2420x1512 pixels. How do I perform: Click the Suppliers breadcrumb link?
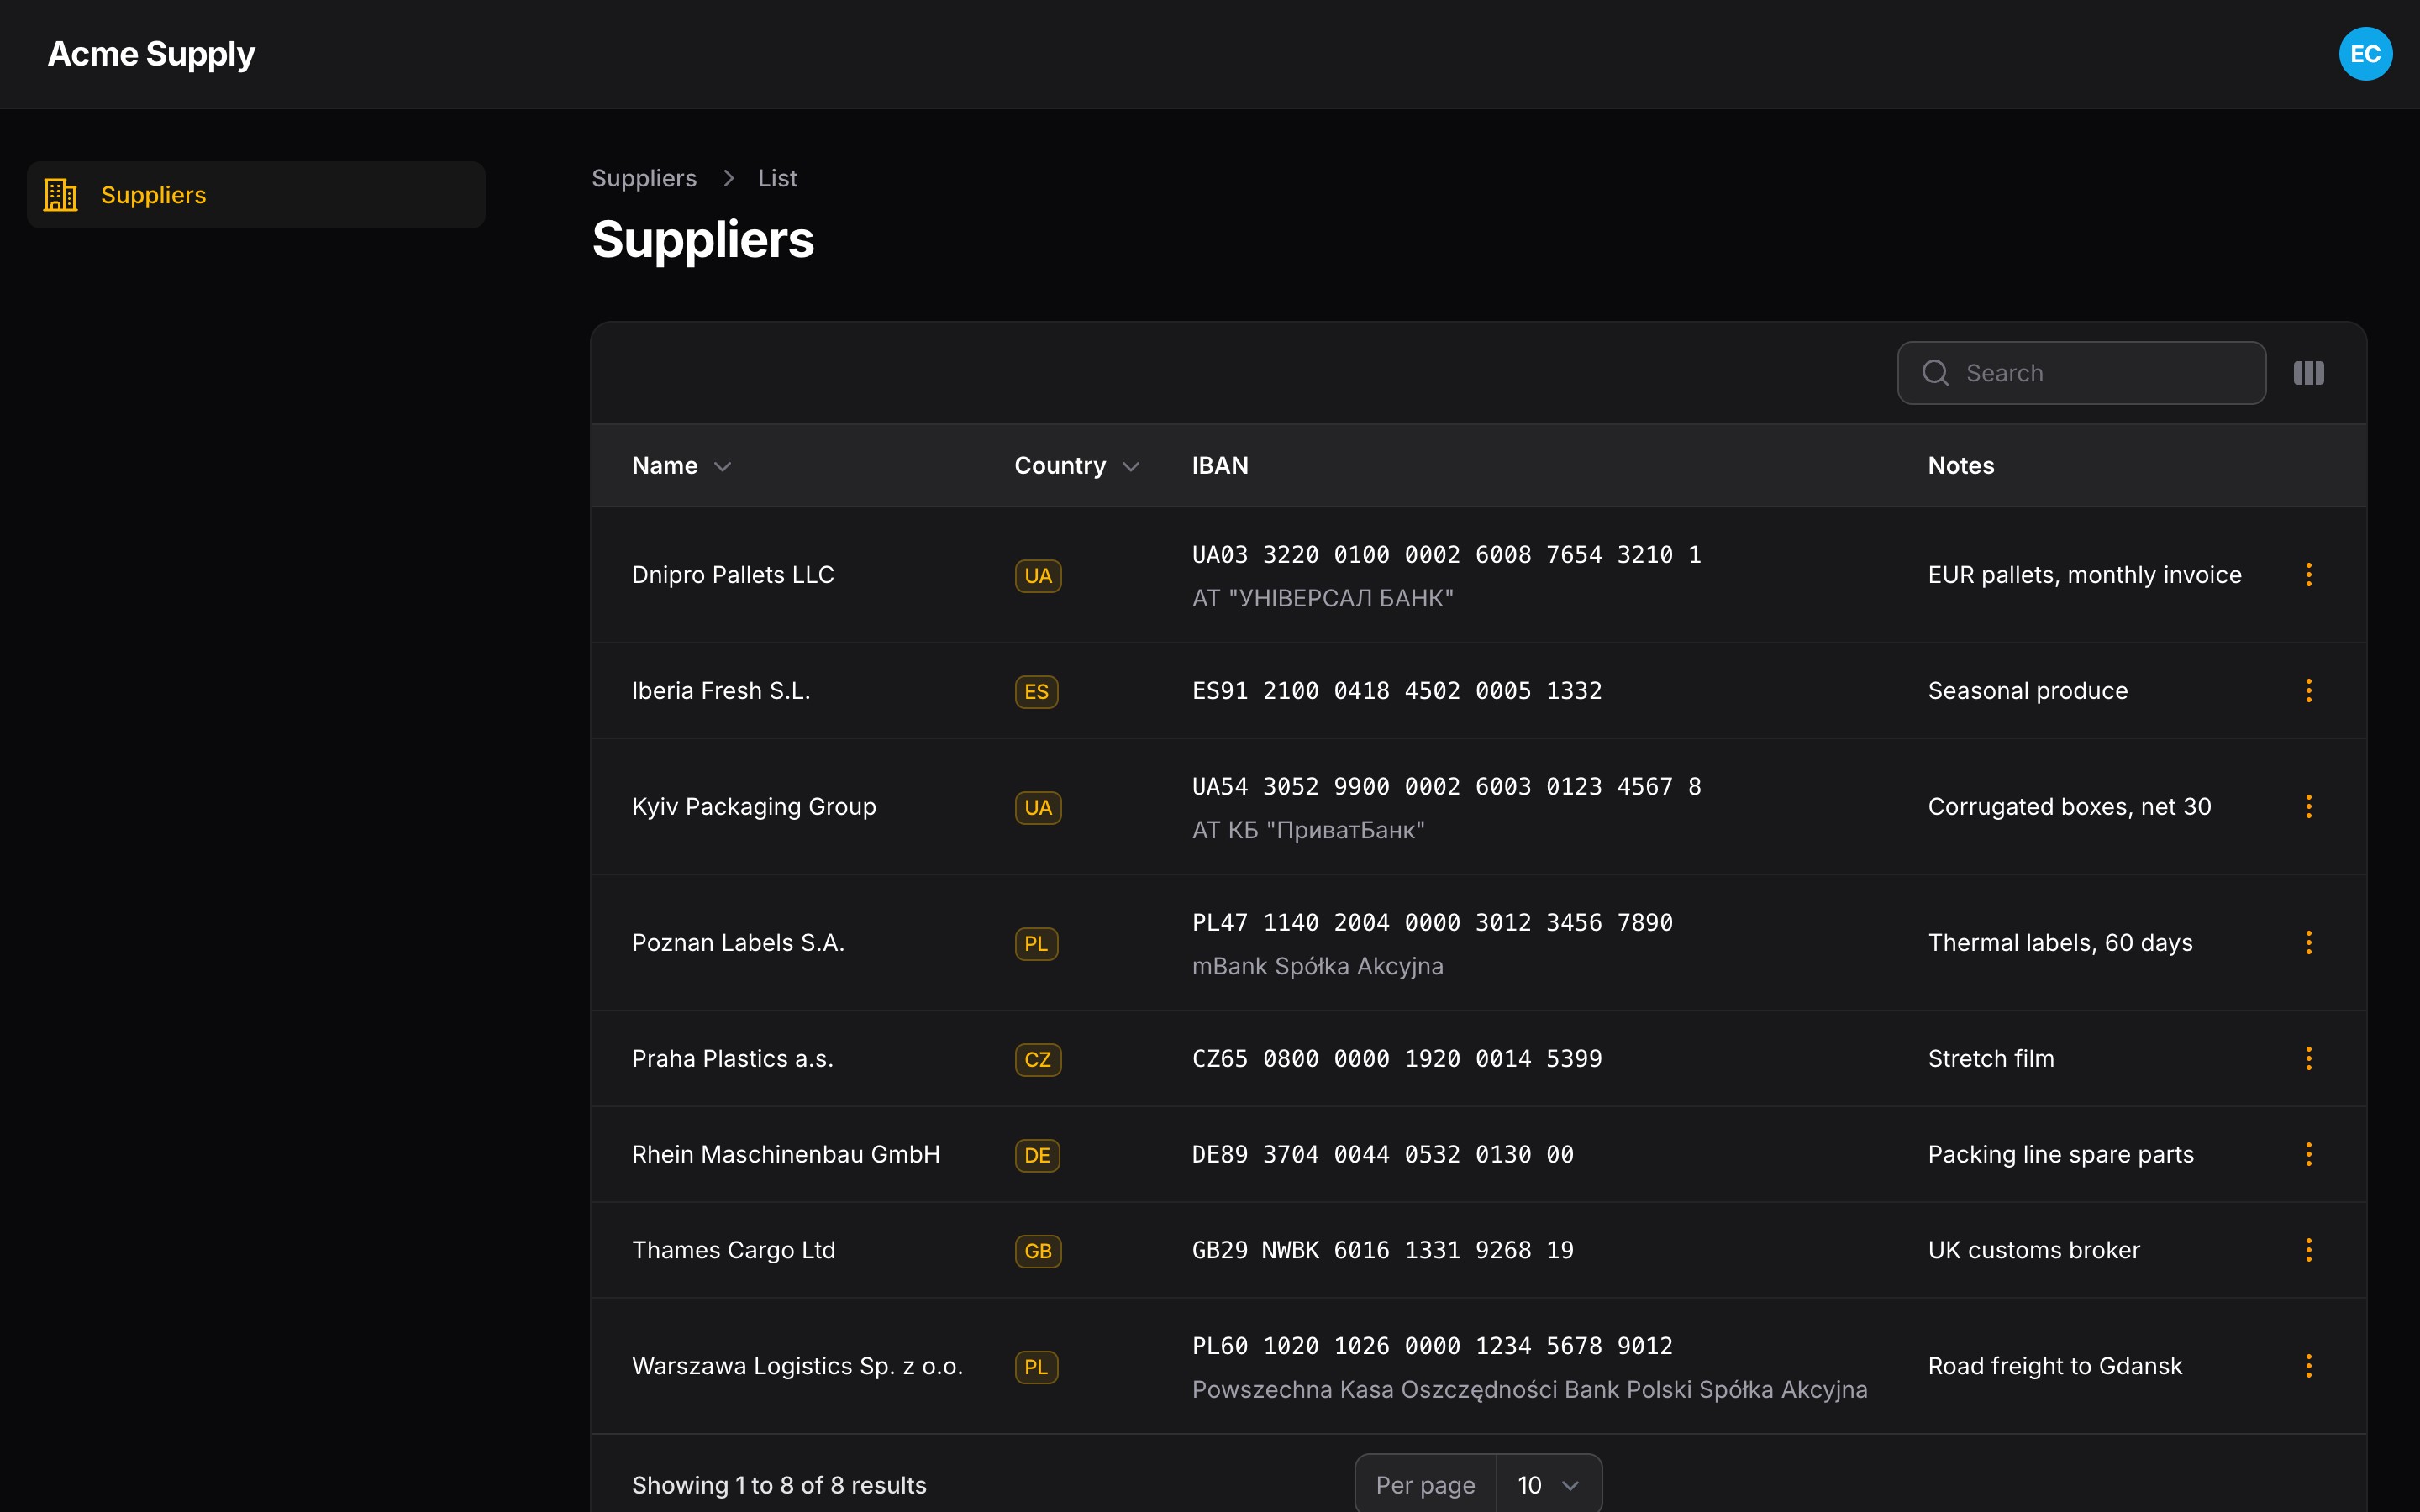click(644, 178)
